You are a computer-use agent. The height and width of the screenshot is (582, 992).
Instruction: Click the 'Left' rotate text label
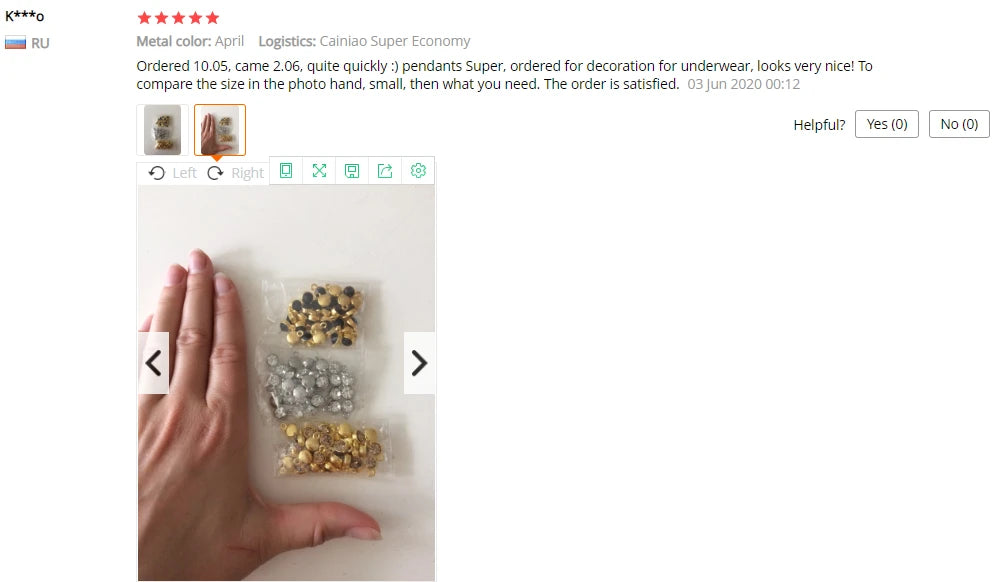pos(184,173)
